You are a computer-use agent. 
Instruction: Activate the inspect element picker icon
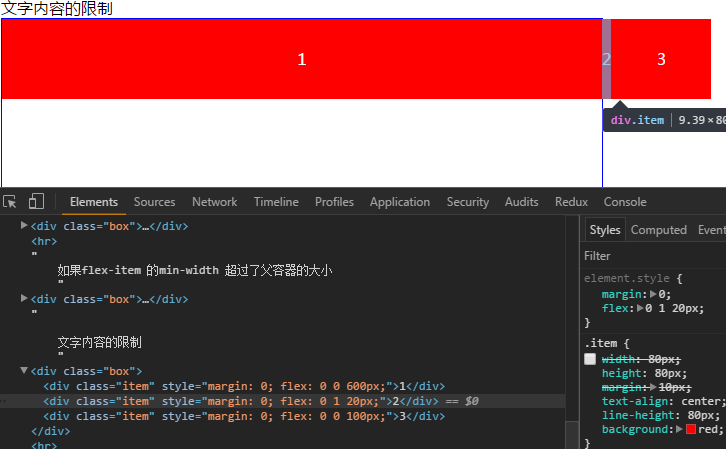[x=10, y=202]
